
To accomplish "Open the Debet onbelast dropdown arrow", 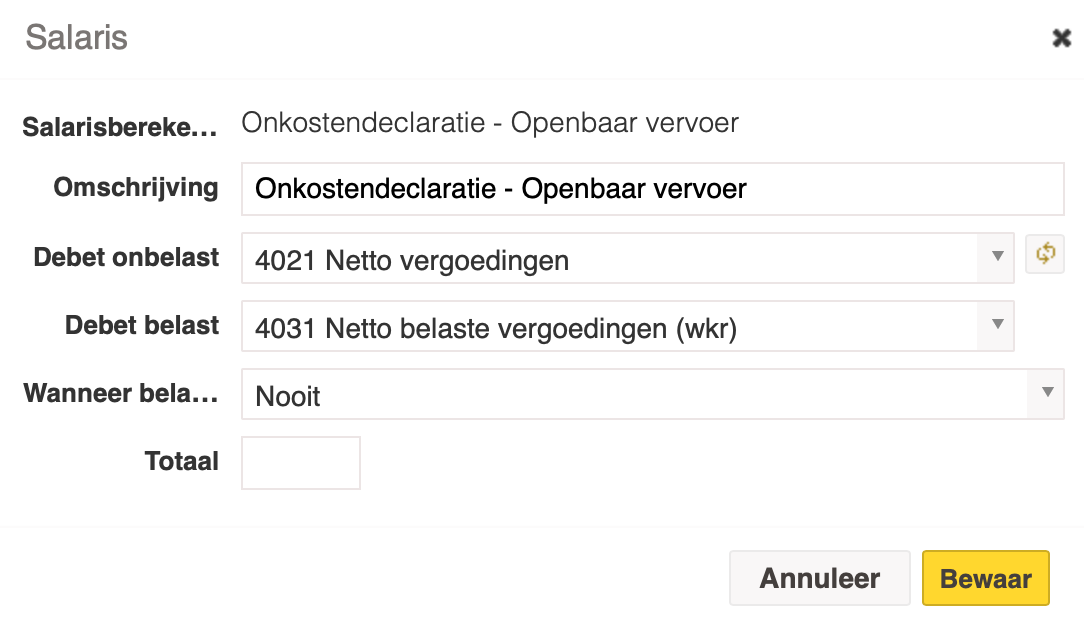I will tap(996, 258).
